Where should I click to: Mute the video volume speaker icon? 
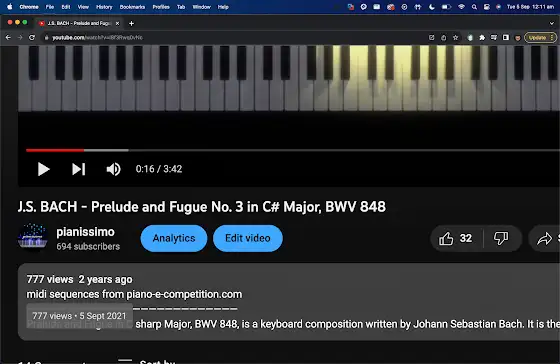pos(114,169)
